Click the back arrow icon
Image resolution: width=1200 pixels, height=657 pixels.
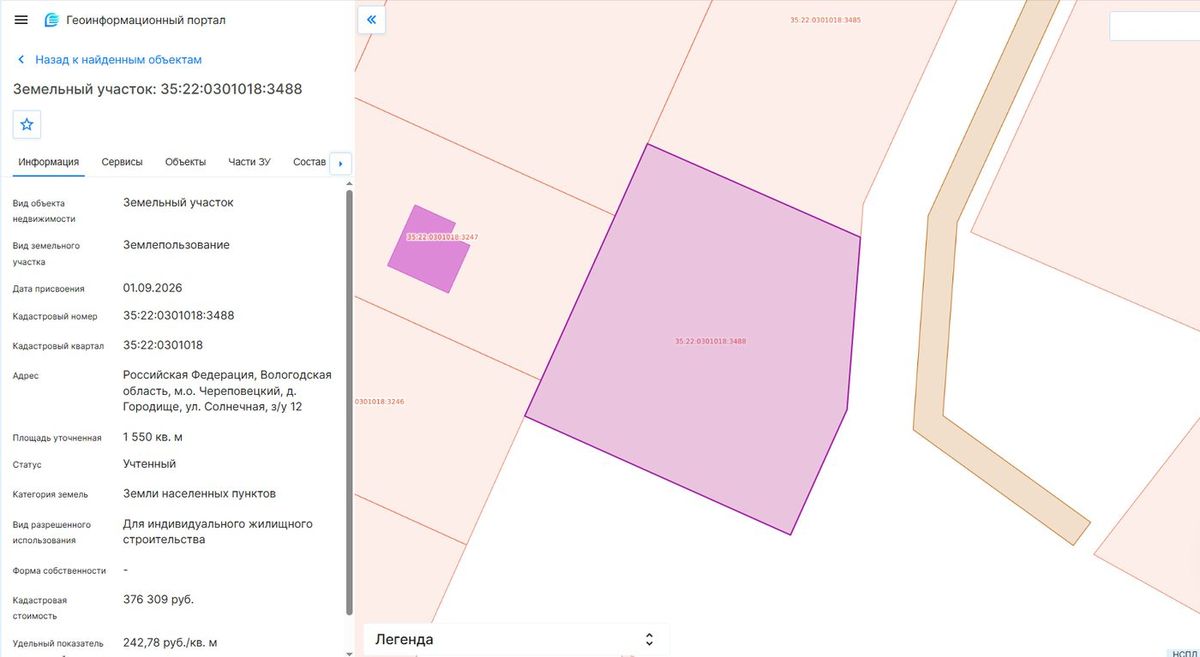21,60
